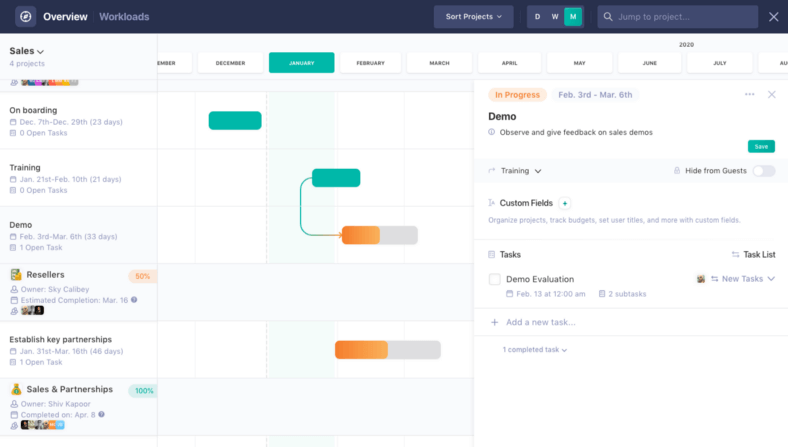Open the Demo Evaluation task
The image size is (788, 447).
click(x=540, y=279)
